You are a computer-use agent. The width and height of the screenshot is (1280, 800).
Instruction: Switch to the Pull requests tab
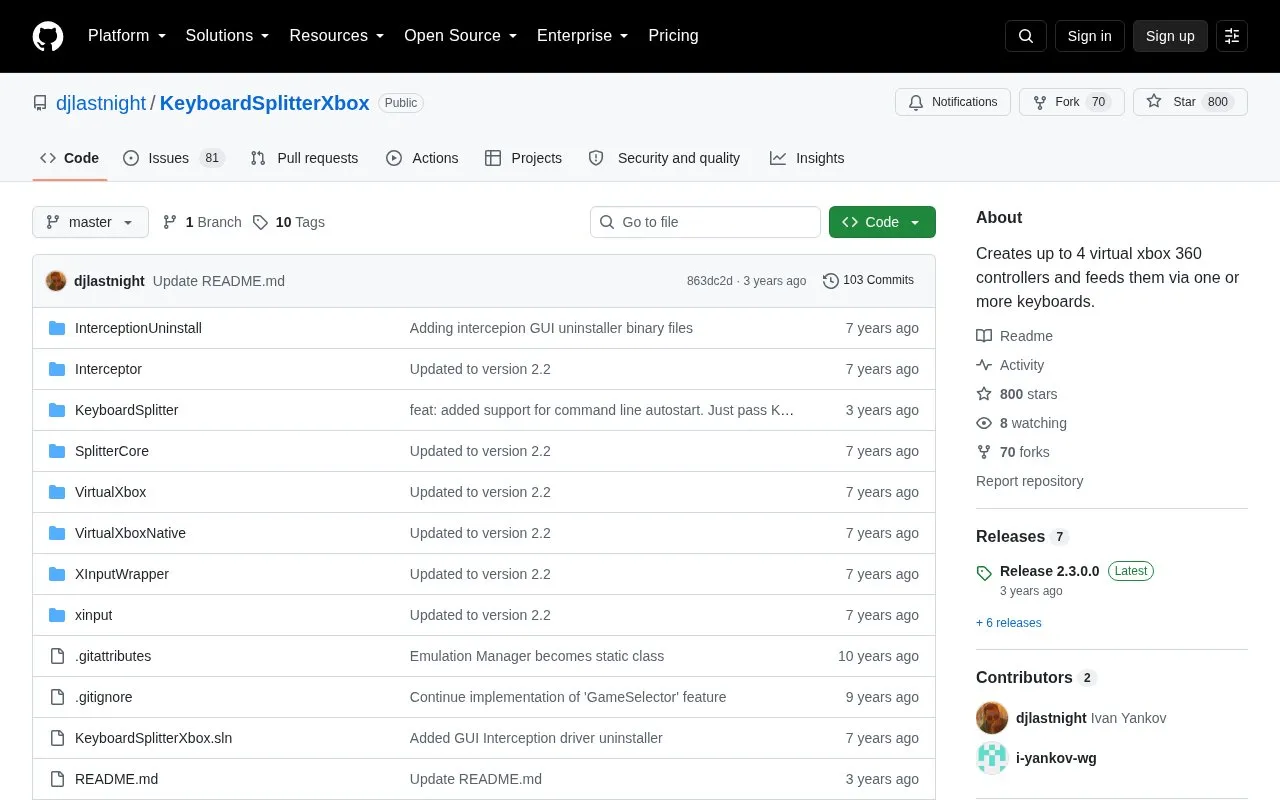(x=304, y=158)
